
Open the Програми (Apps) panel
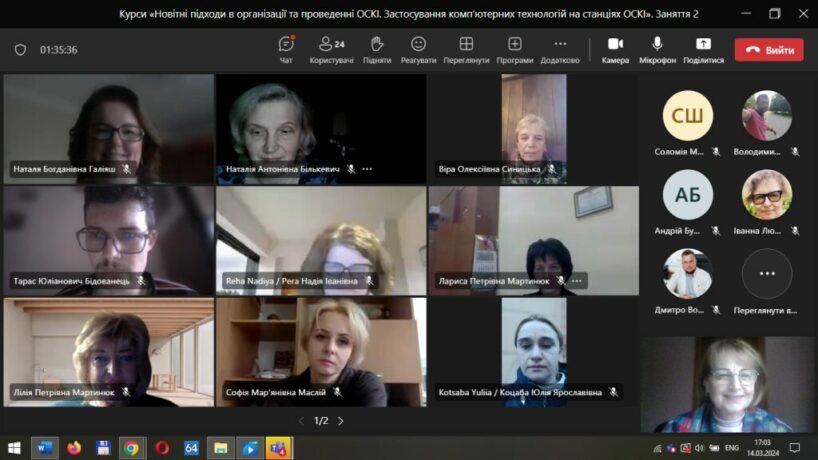pyautogui.click(x=514, y=49)
